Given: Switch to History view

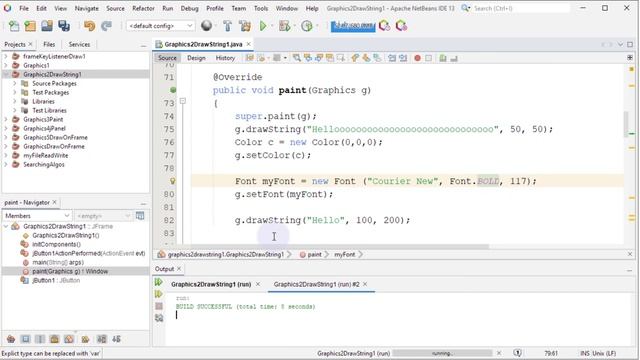Looking at the screenshot, I should (225, 58).
